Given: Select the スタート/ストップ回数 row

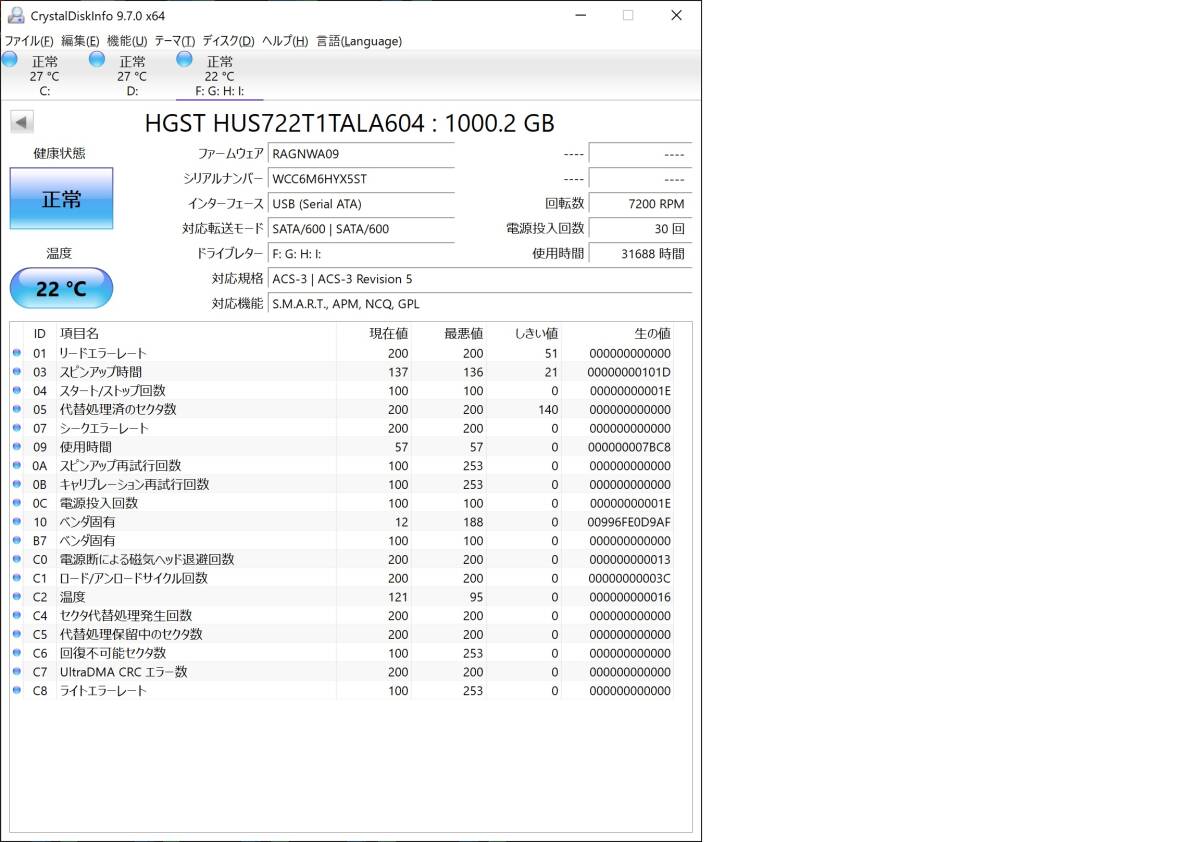Looking at the screenshot, I should tap(342, 391).
